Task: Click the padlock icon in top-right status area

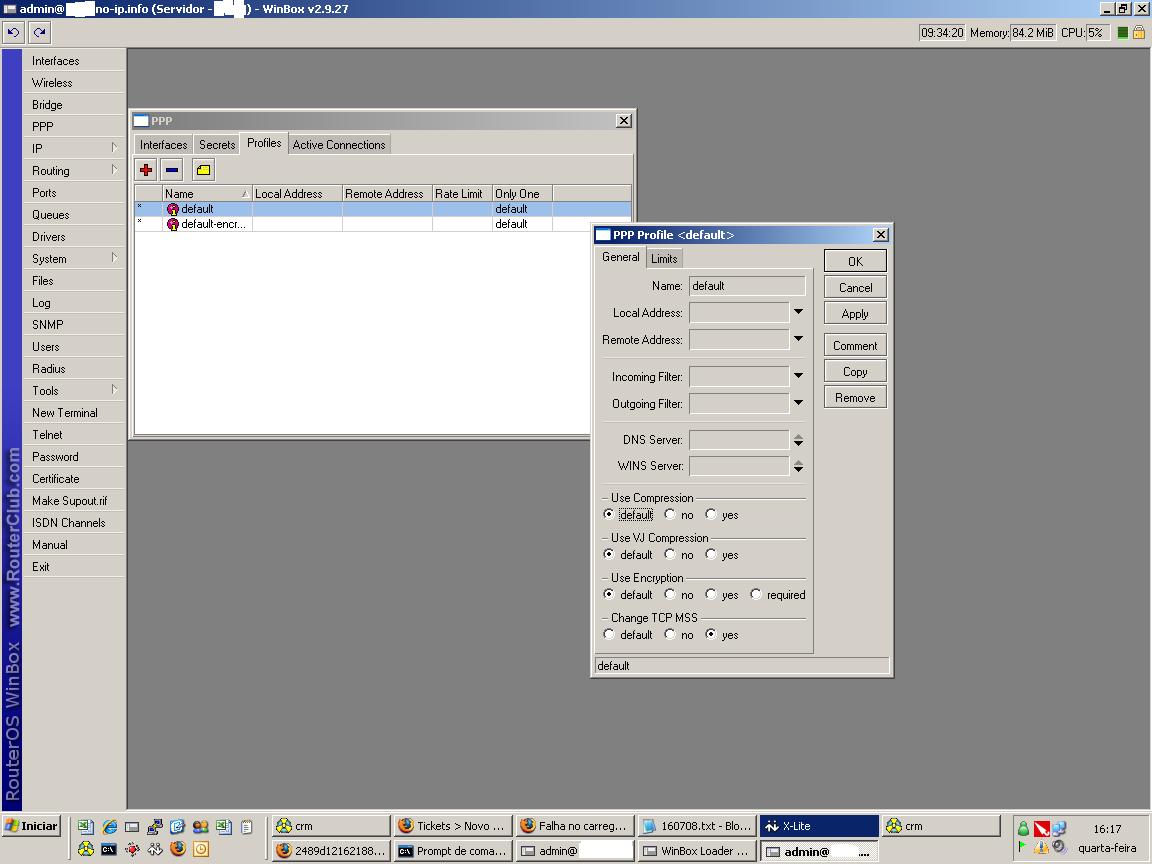Action: click(x=1139, y=32)
